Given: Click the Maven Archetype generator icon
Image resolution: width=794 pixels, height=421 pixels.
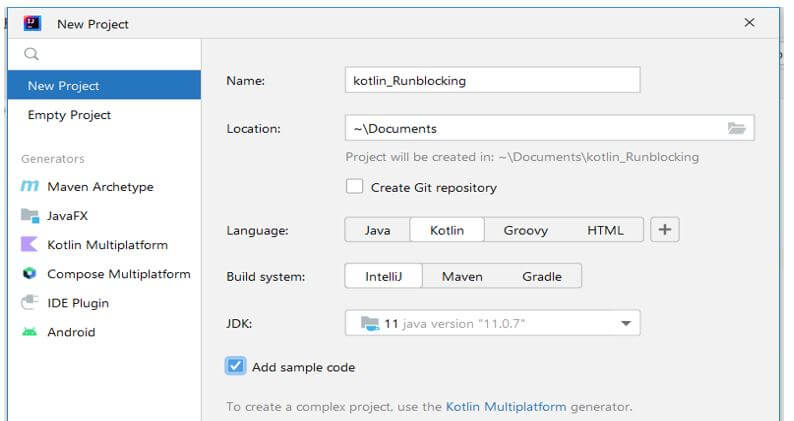Looking at the screenshot, I should (x=29, y=186).
